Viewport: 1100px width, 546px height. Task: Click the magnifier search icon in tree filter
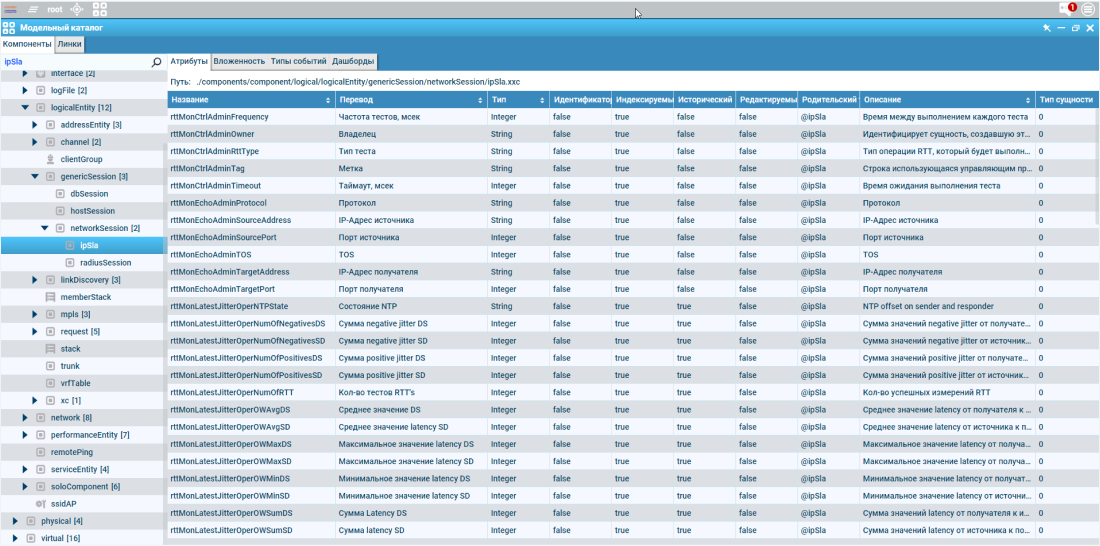pyautogui.click(x=156, y=62)
